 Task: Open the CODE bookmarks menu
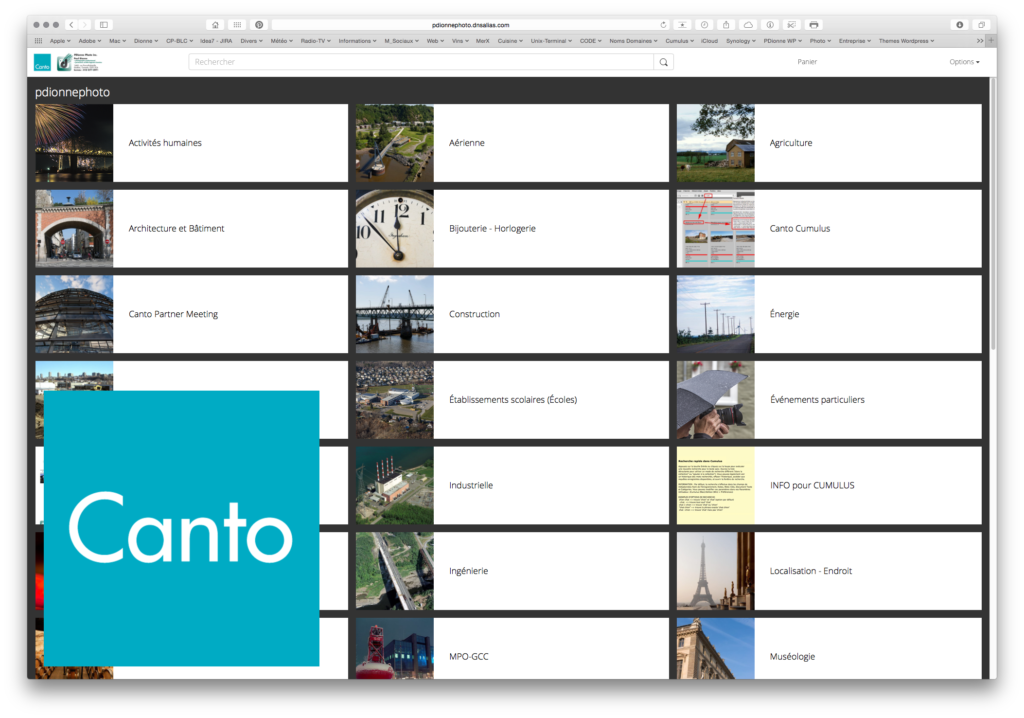coord(590,41)
